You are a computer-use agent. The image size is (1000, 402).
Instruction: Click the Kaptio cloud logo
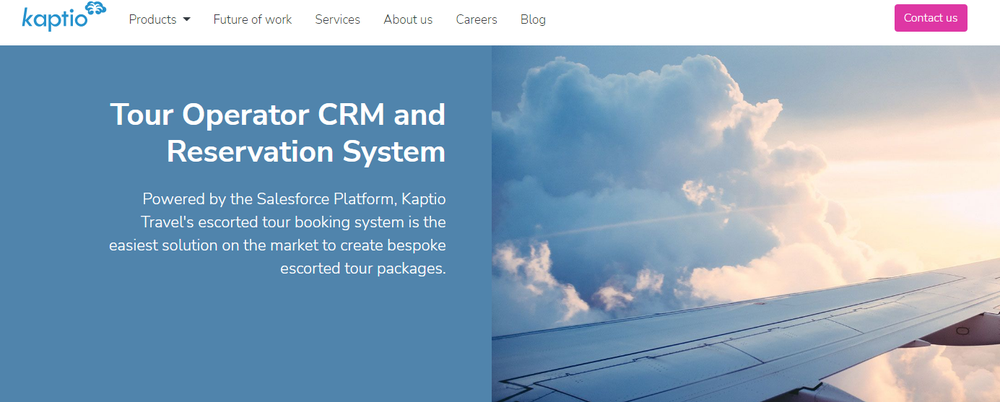64,17
